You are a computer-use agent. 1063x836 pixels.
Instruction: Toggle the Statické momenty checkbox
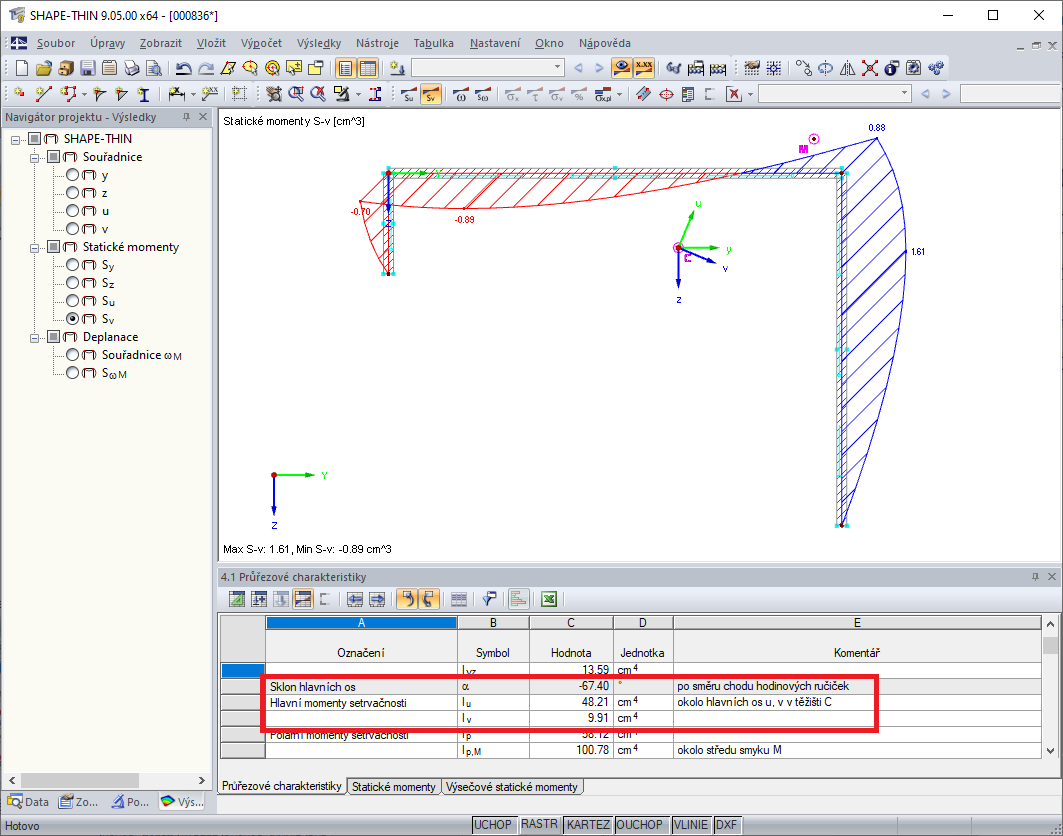click(x=54, y=247)
